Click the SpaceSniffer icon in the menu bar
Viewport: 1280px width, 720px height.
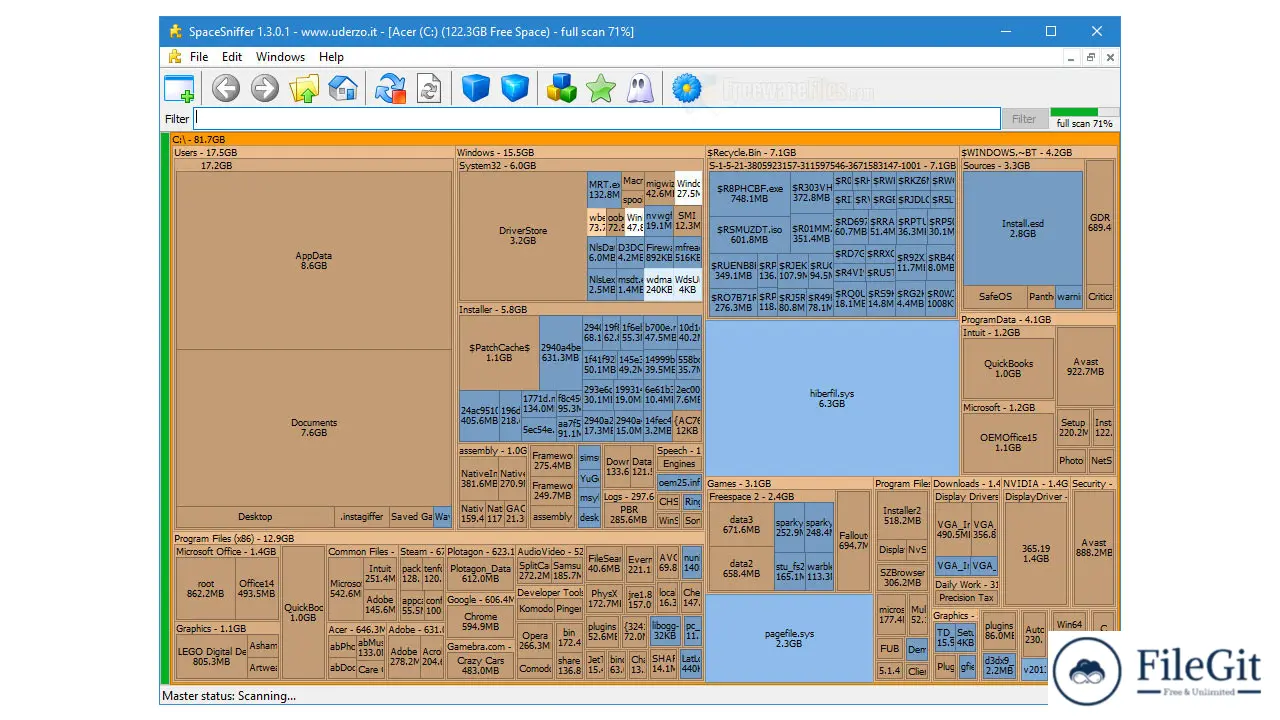[175, 57]
